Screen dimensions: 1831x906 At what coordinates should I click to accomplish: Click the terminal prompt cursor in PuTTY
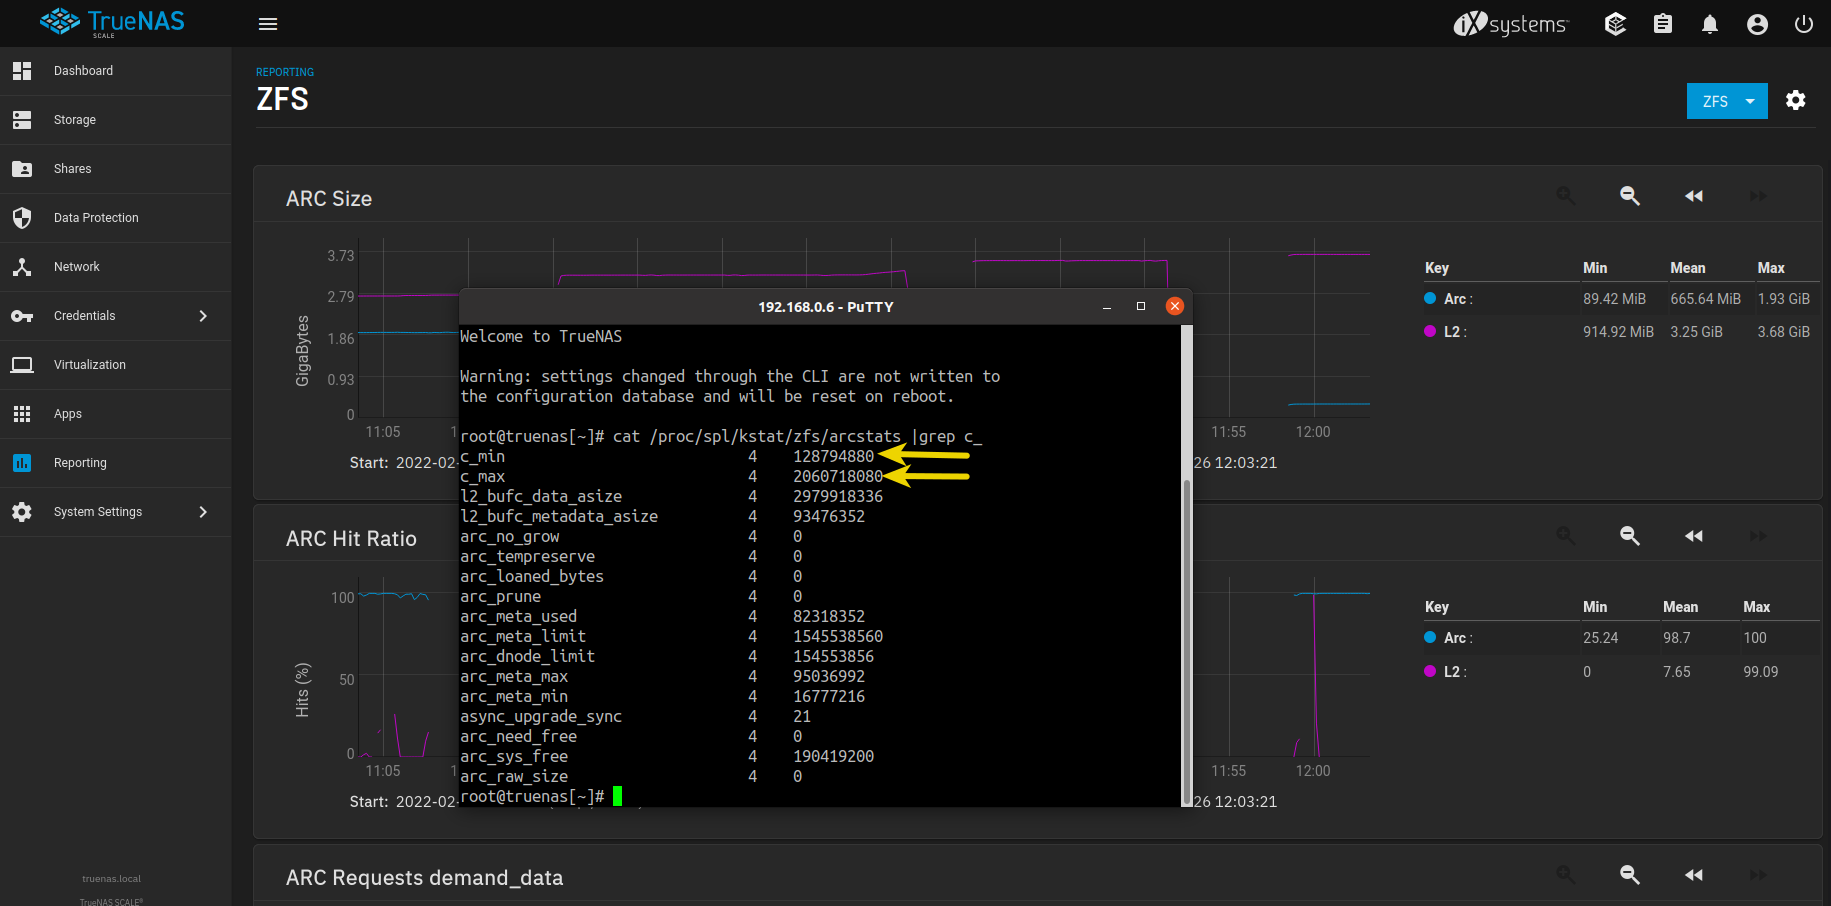(x=618, y=796)
